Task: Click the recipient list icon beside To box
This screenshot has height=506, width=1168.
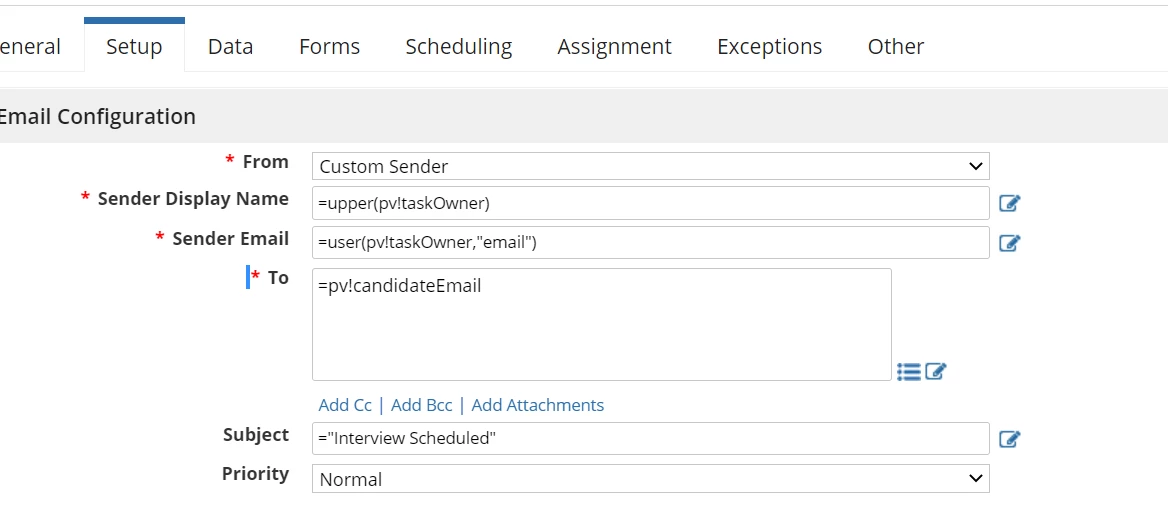Action: 909,371
